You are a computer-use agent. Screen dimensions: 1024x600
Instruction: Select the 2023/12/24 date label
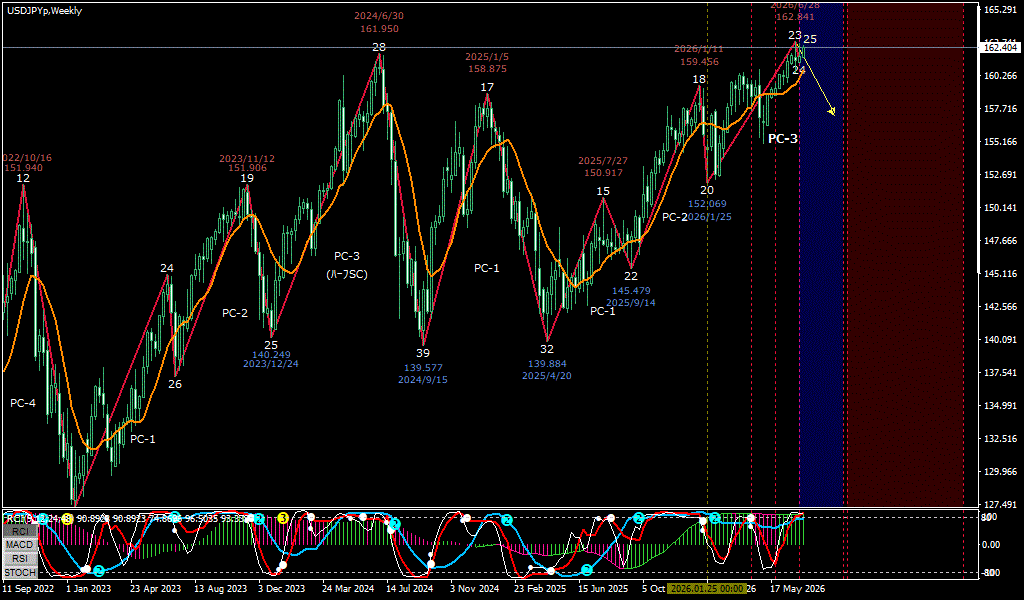pos(271,364)
